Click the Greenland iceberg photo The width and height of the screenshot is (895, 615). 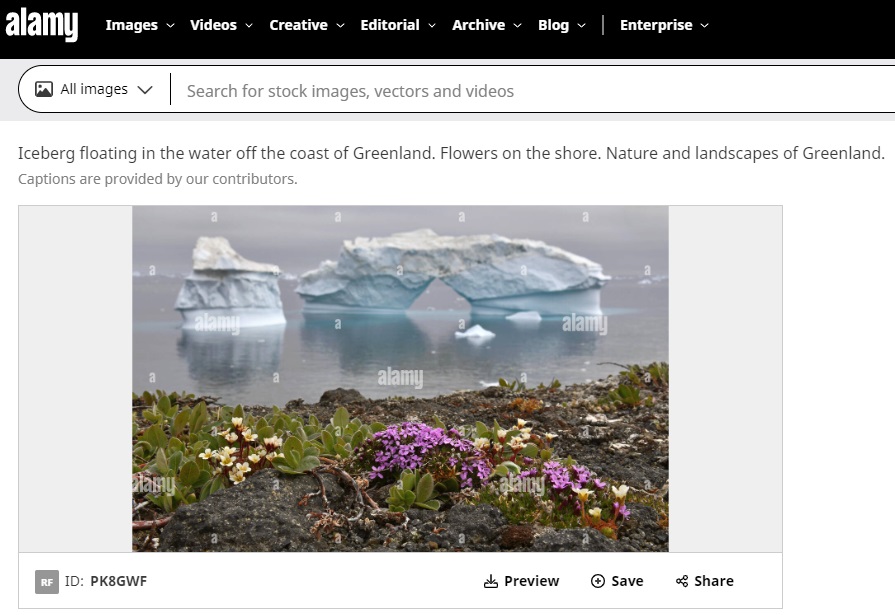tap(400, 379)
